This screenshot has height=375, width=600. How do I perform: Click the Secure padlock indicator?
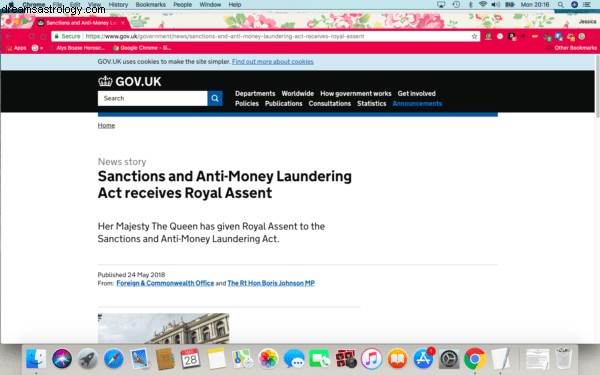[x=67, y=36]
